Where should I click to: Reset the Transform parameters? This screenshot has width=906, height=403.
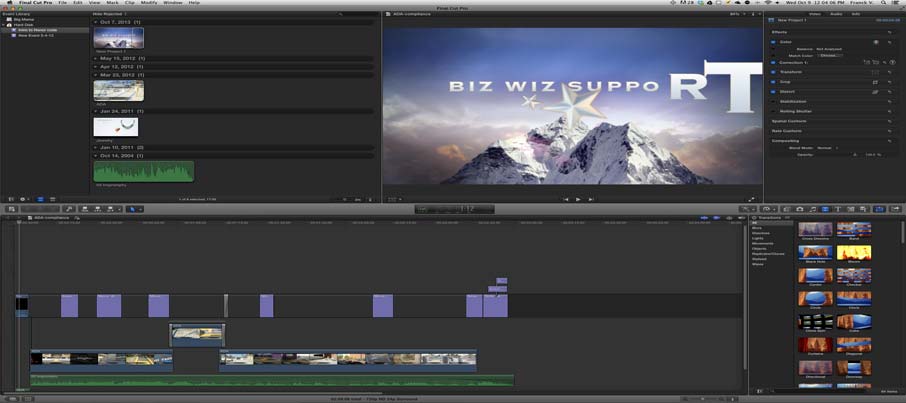tap(889, 72)
